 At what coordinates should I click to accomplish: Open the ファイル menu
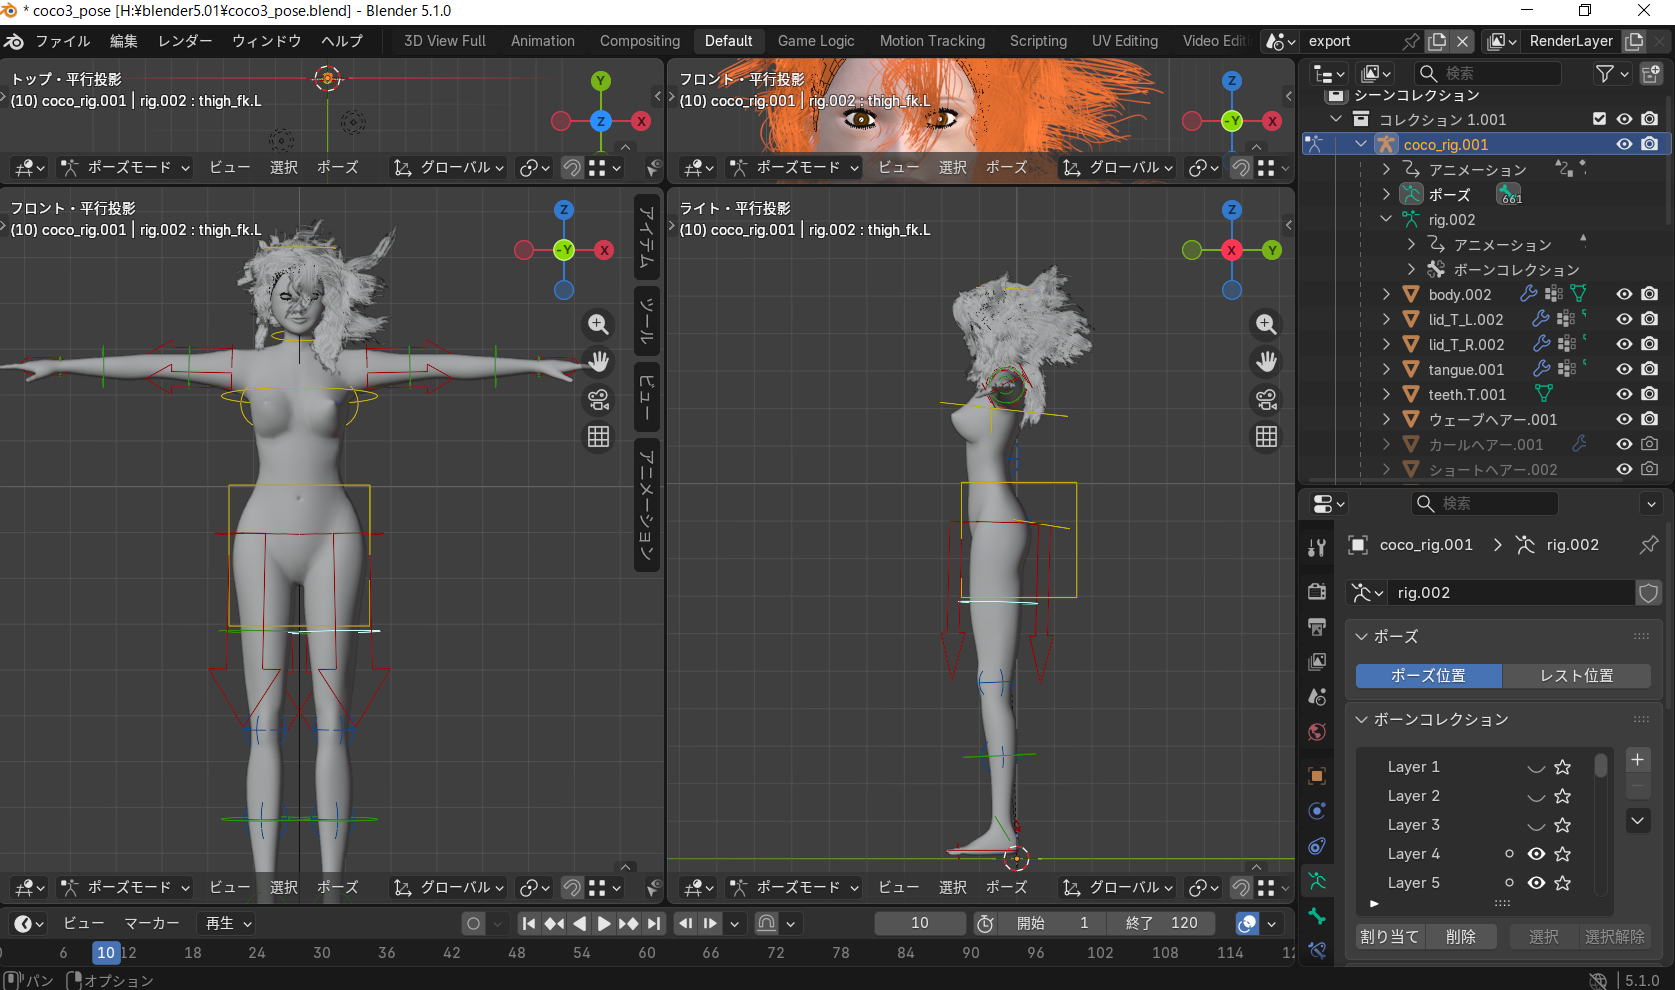(x=62, y=41)
